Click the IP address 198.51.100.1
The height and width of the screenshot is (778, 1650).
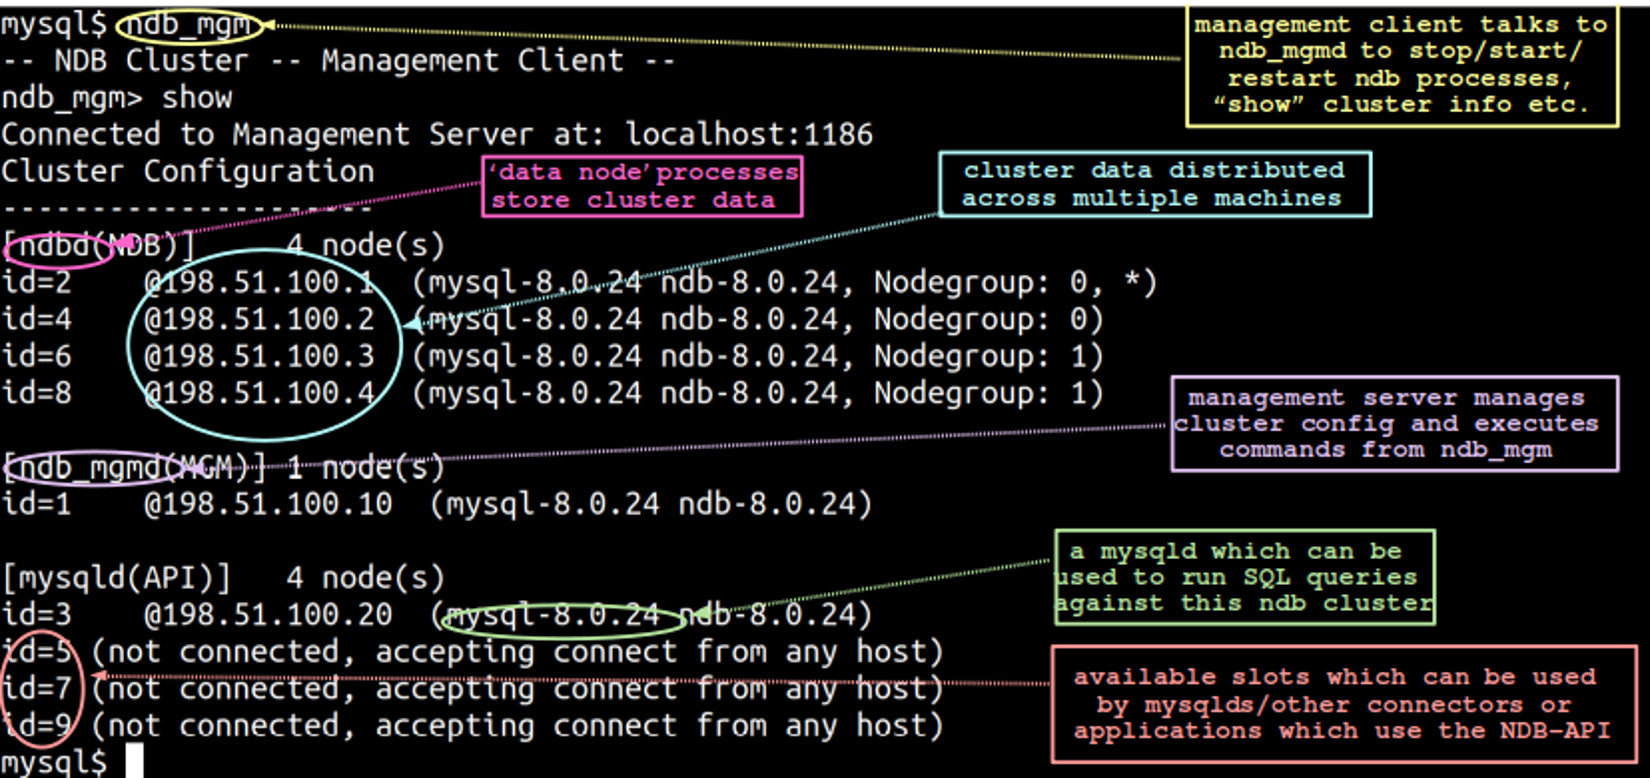(260, 283)
